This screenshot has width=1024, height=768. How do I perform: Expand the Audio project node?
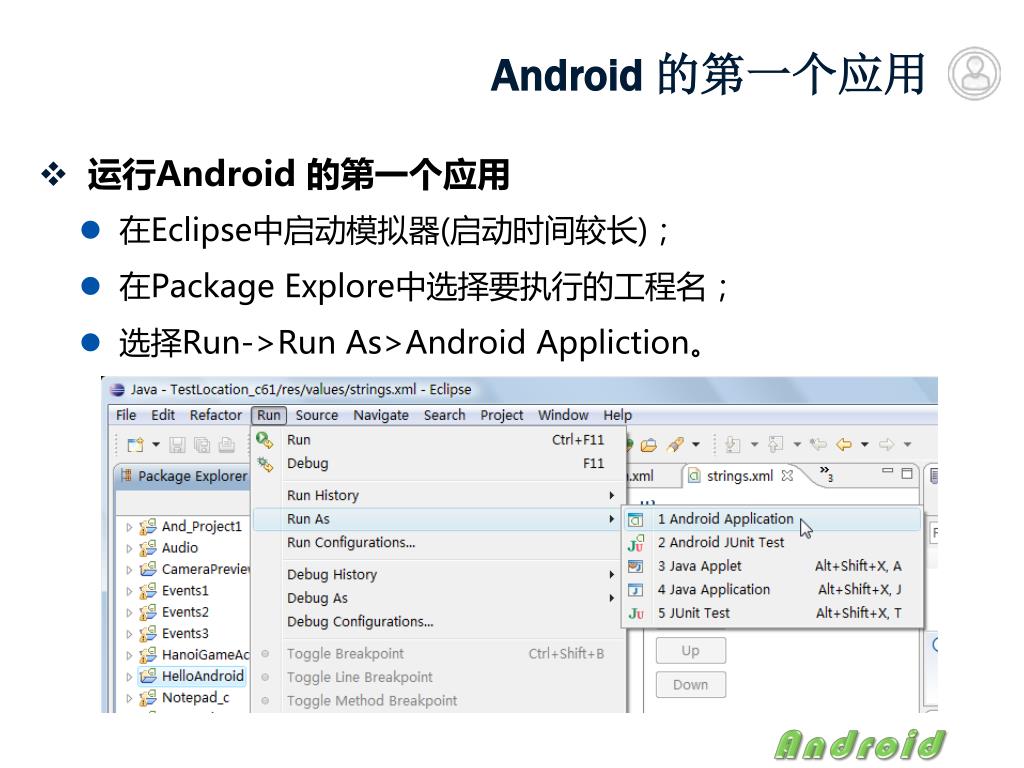coord(129,548)
